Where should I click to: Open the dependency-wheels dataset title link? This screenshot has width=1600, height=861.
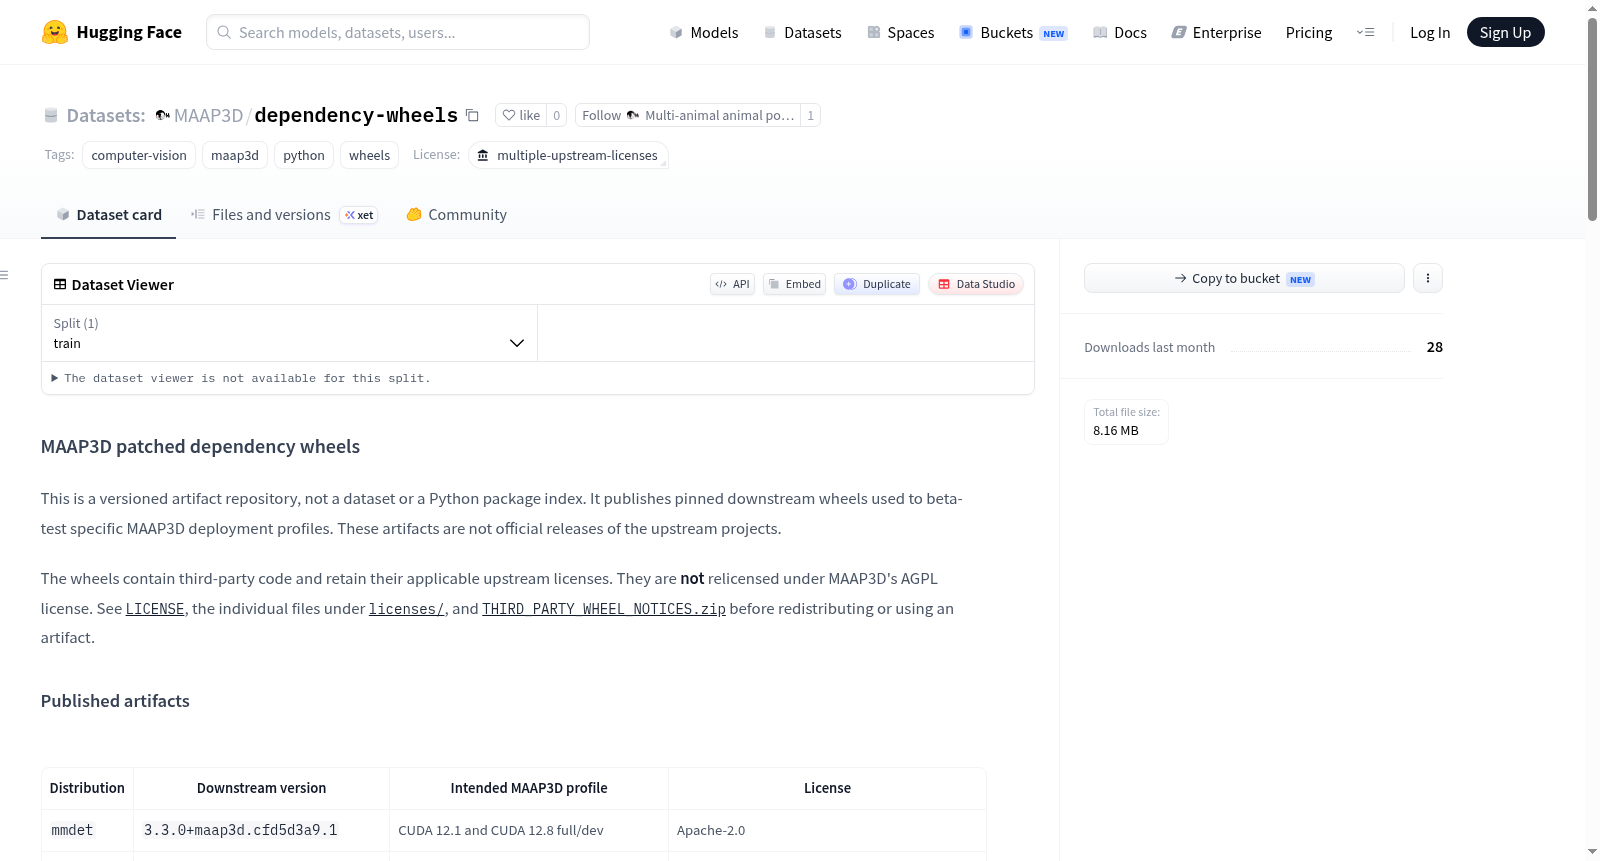click(356, 115)
